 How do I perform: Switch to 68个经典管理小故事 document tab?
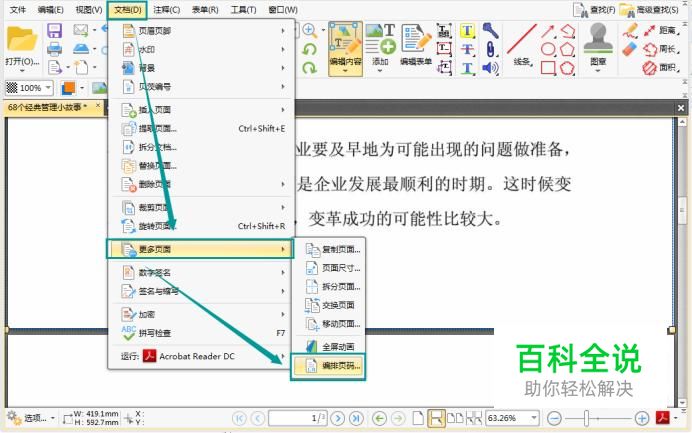pyautogui.click(x=48, y=107)
